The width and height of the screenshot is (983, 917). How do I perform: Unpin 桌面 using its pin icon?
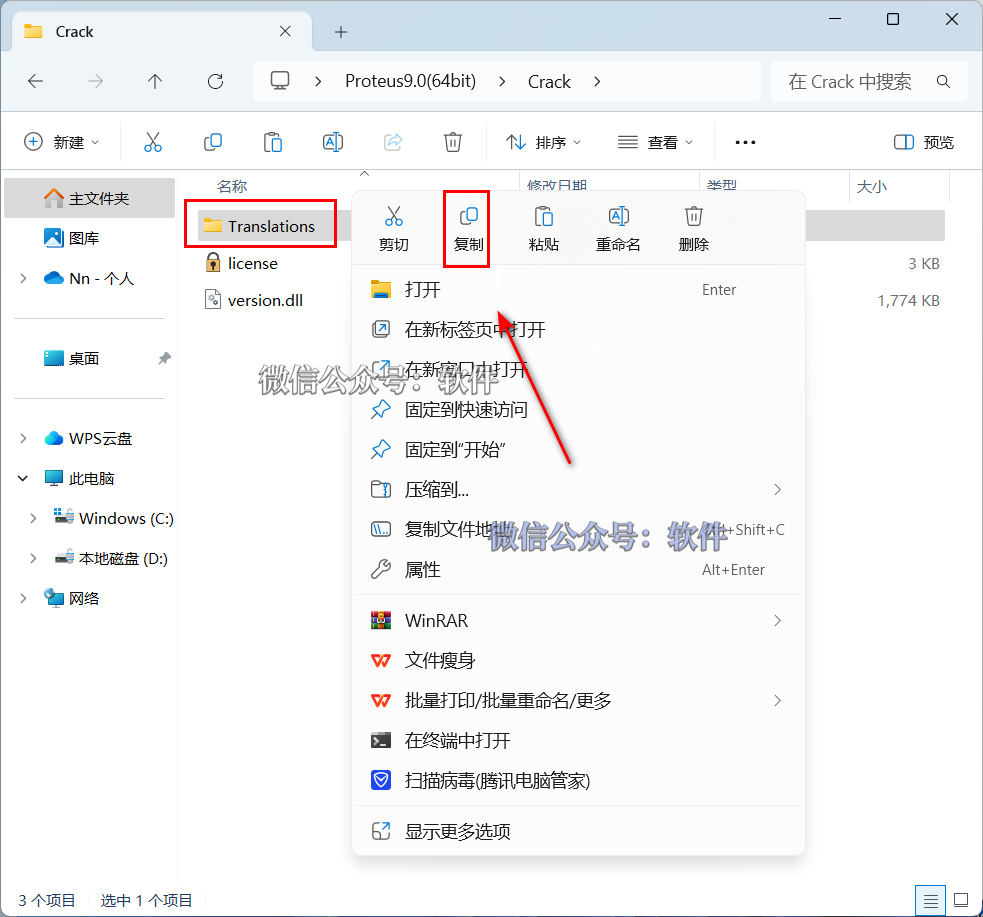coord(164,359)
